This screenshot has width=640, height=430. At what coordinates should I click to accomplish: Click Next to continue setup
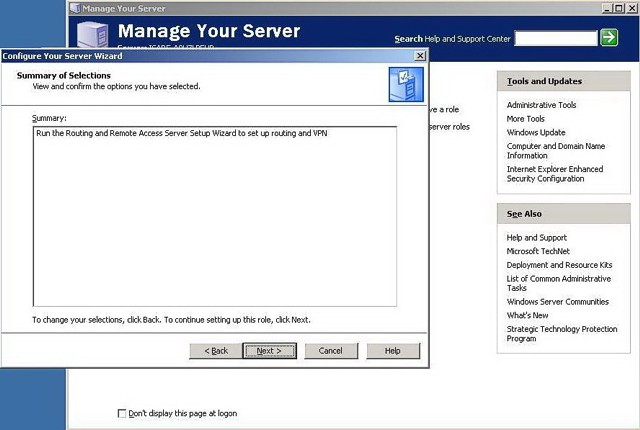[x=269, y=351]
